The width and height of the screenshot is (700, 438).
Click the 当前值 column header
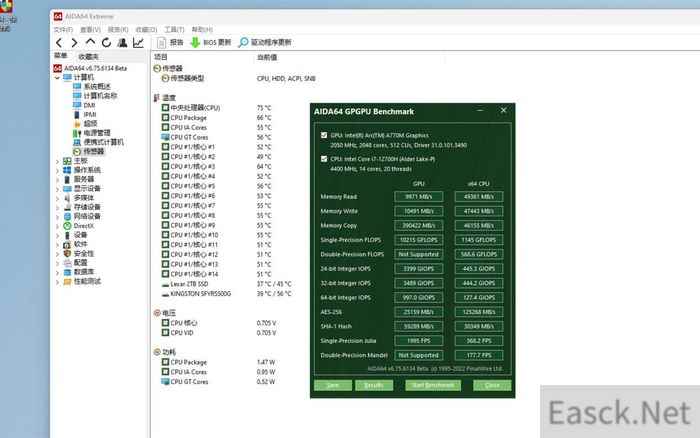267,57
